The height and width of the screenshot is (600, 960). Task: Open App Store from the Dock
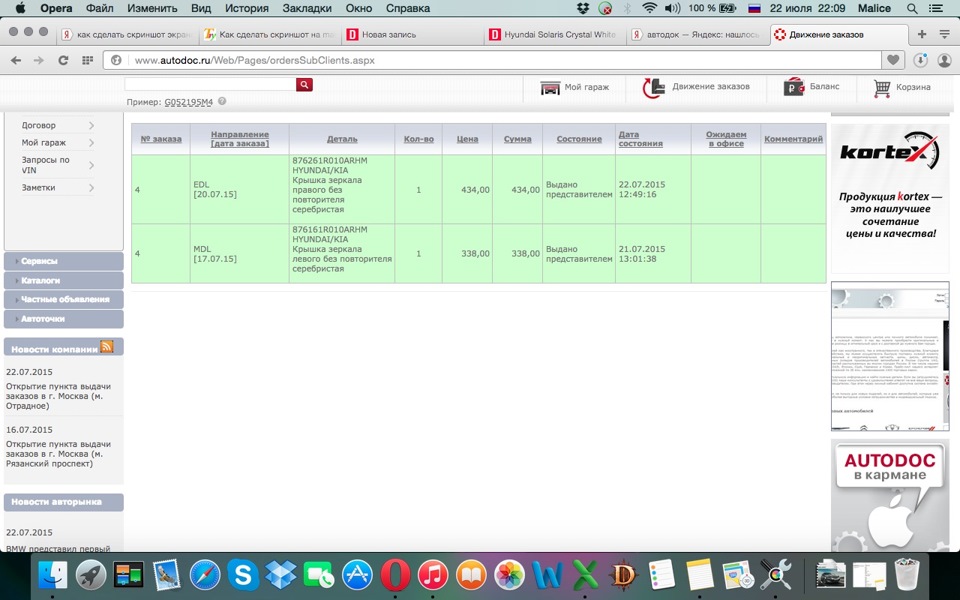(x=357, y=576)
